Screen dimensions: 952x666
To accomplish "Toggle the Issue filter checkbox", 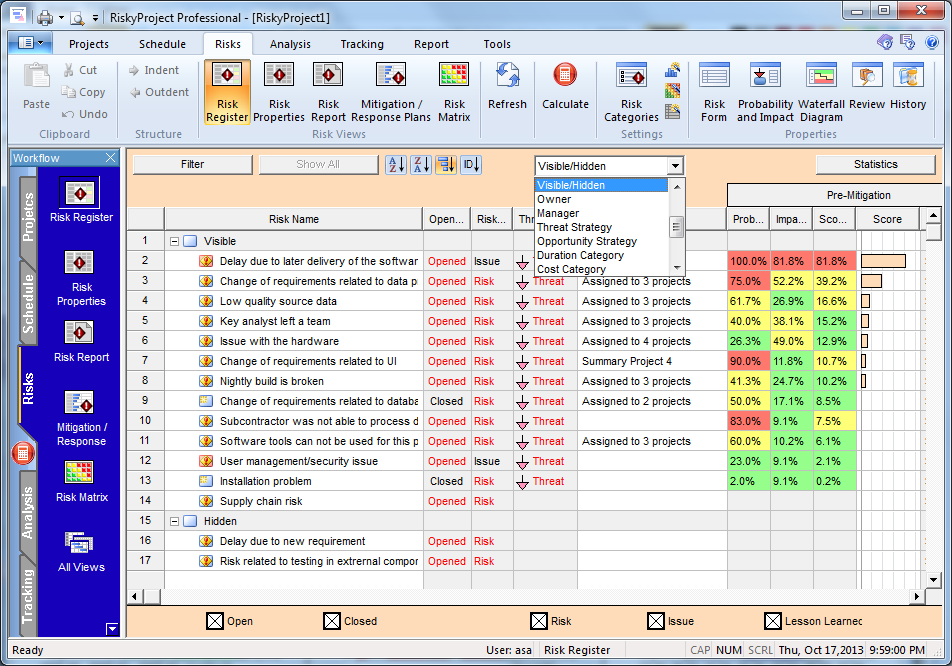I will point(655,621).
